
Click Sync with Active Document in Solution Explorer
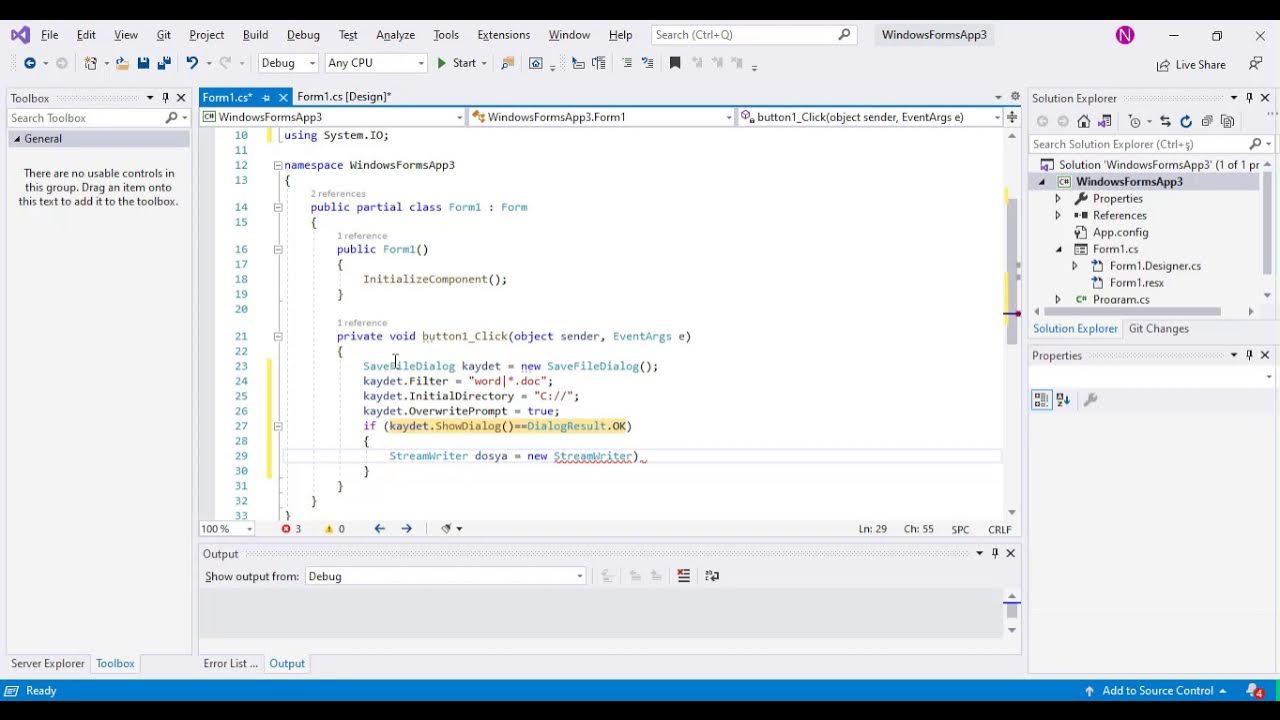coord(1165,121)
